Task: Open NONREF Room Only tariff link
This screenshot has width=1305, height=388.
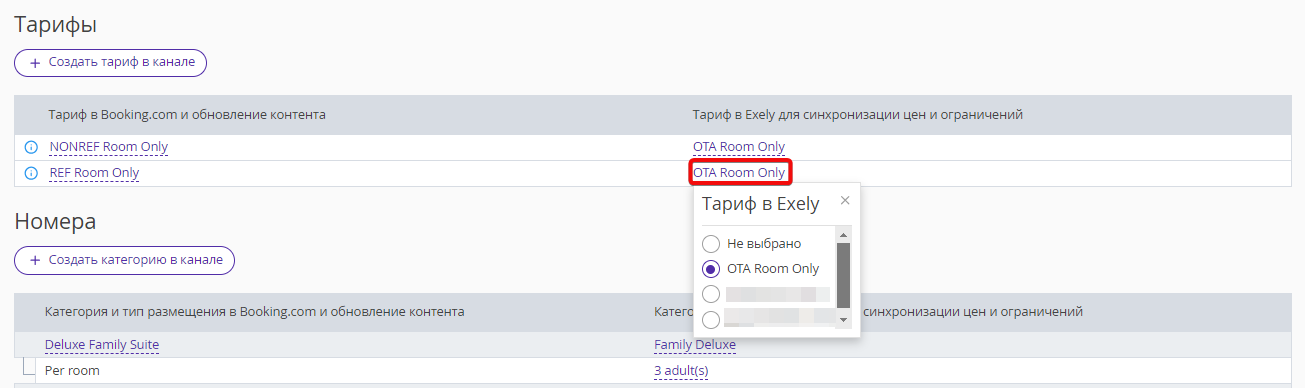Action: [108, 147]
